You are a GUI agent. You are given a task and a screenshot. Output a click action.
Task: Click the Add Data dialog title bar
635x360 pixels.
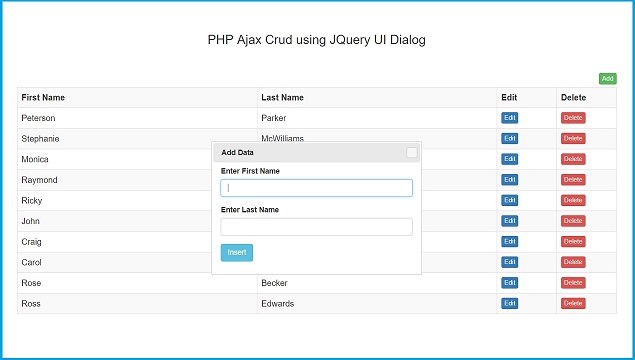[x=316, y=153]
